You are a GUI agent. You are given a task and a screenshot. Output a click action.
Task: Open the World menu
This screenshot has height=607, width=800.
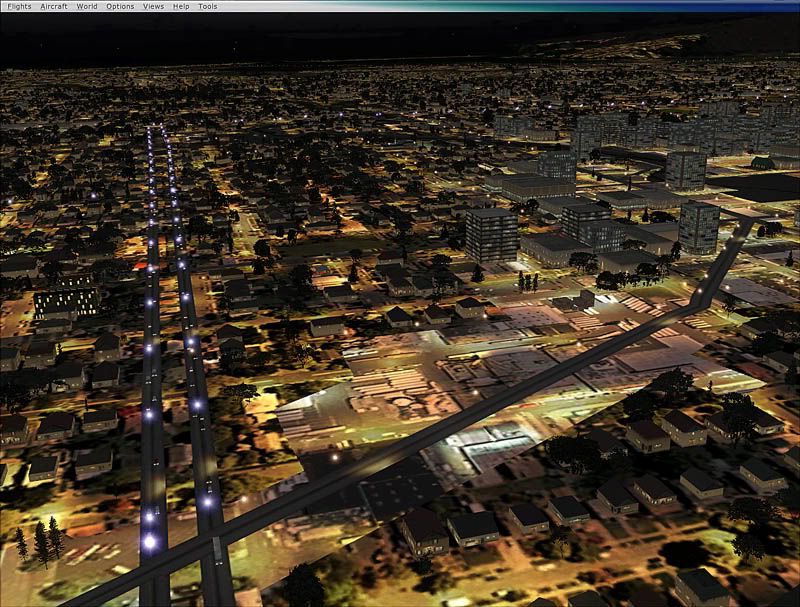87,6
